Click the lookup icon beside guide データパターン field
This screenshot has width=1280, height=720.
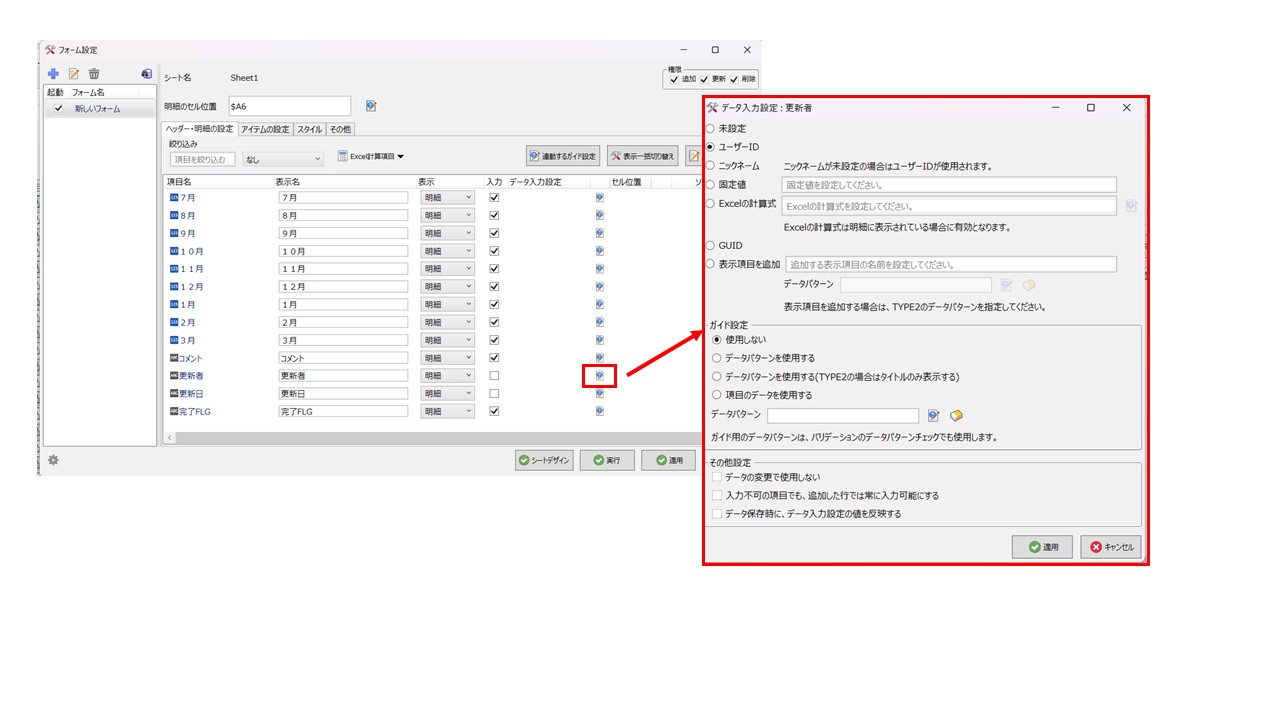933,415
